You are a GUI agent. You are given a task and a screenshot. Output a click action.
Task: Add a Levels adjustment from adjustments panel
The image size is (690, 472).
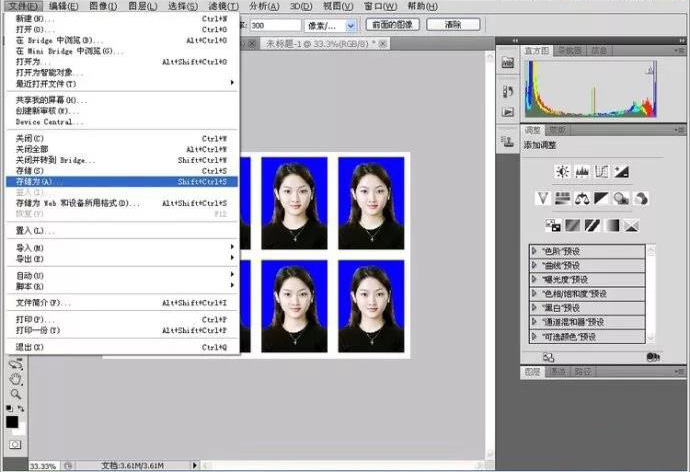coord(582,172)
